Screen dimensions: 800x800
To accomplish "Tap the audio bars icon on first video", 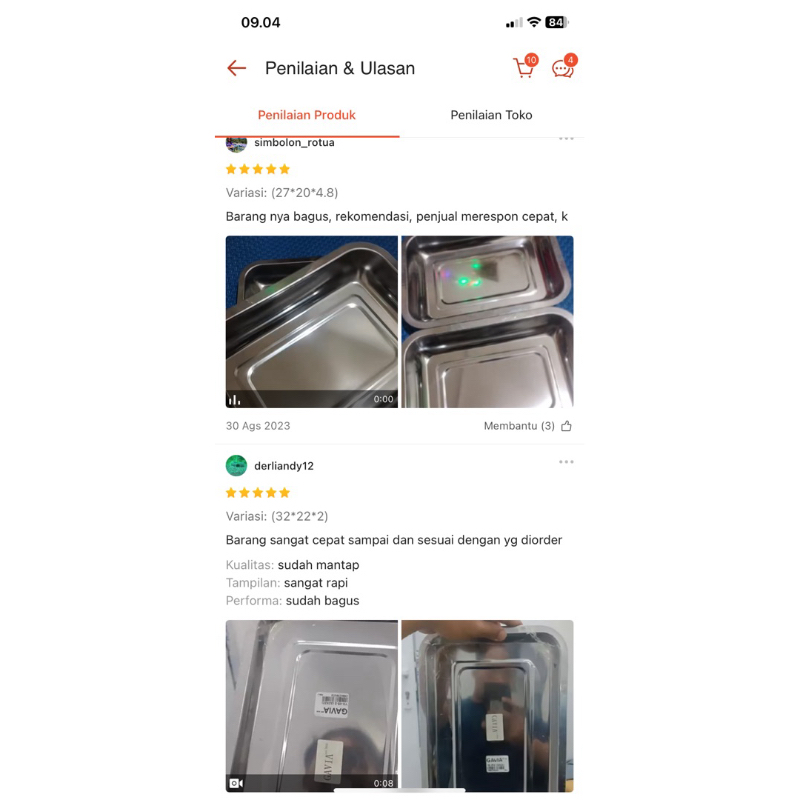I will pyautogui.click(x=234, y=399).
